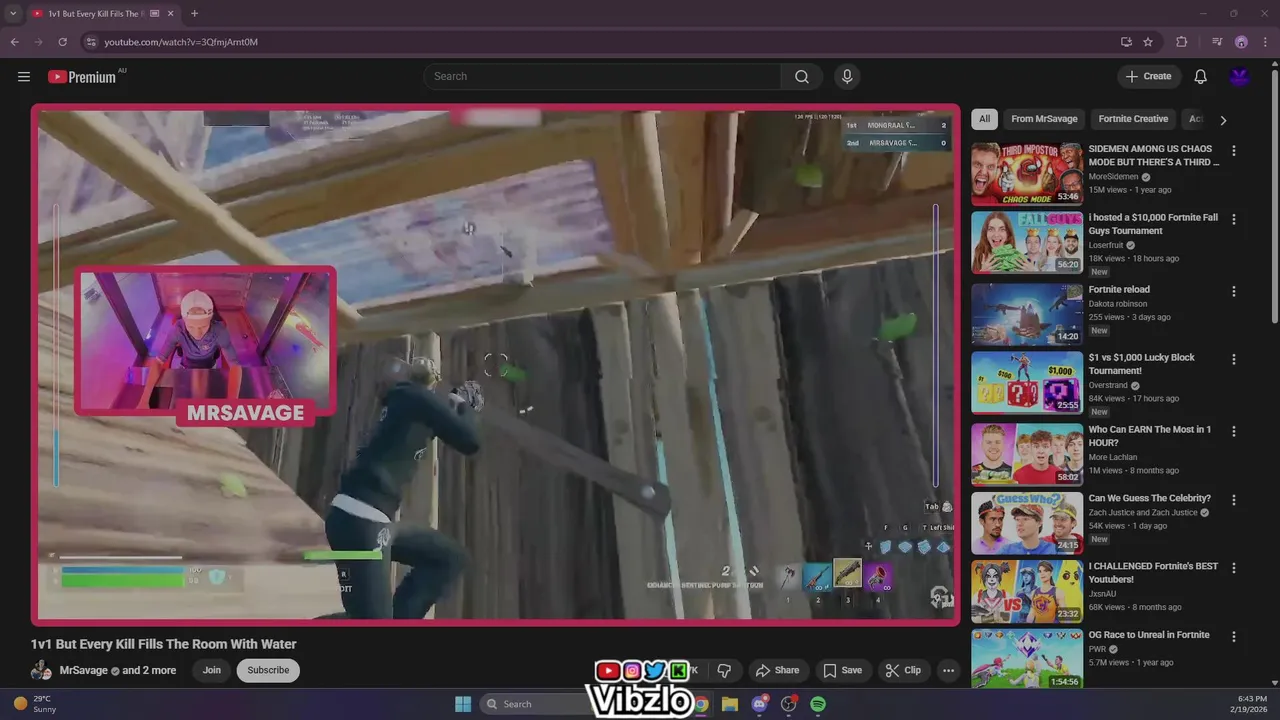
Task: Open I CHALLENGED Fortnite's BEST Youtubers title
Action: [x=1154, y=573]
